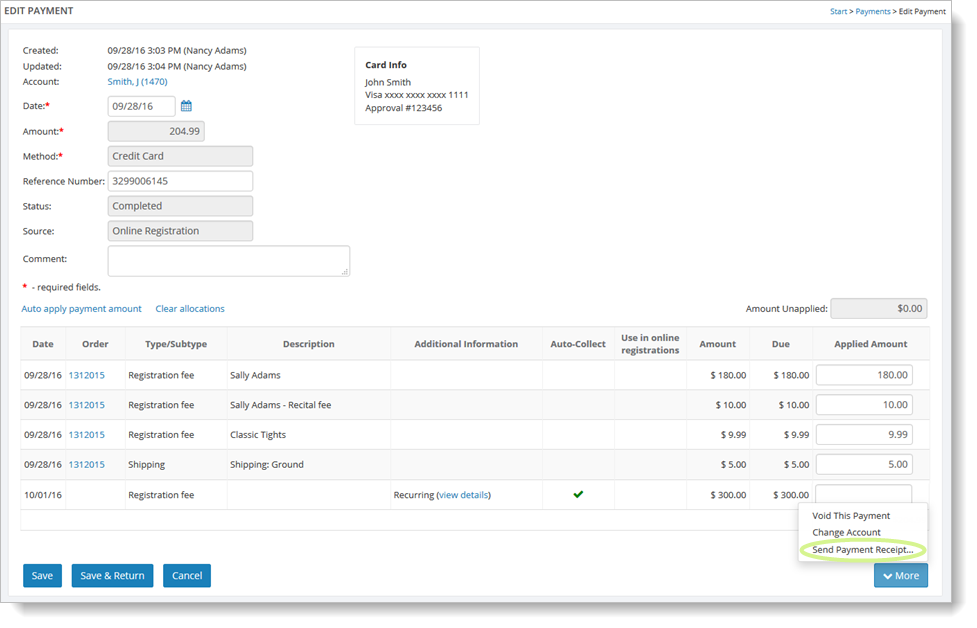Screen dimensions: 977x628
Task: Choose Change Account from menu
Action: [846, 533]
